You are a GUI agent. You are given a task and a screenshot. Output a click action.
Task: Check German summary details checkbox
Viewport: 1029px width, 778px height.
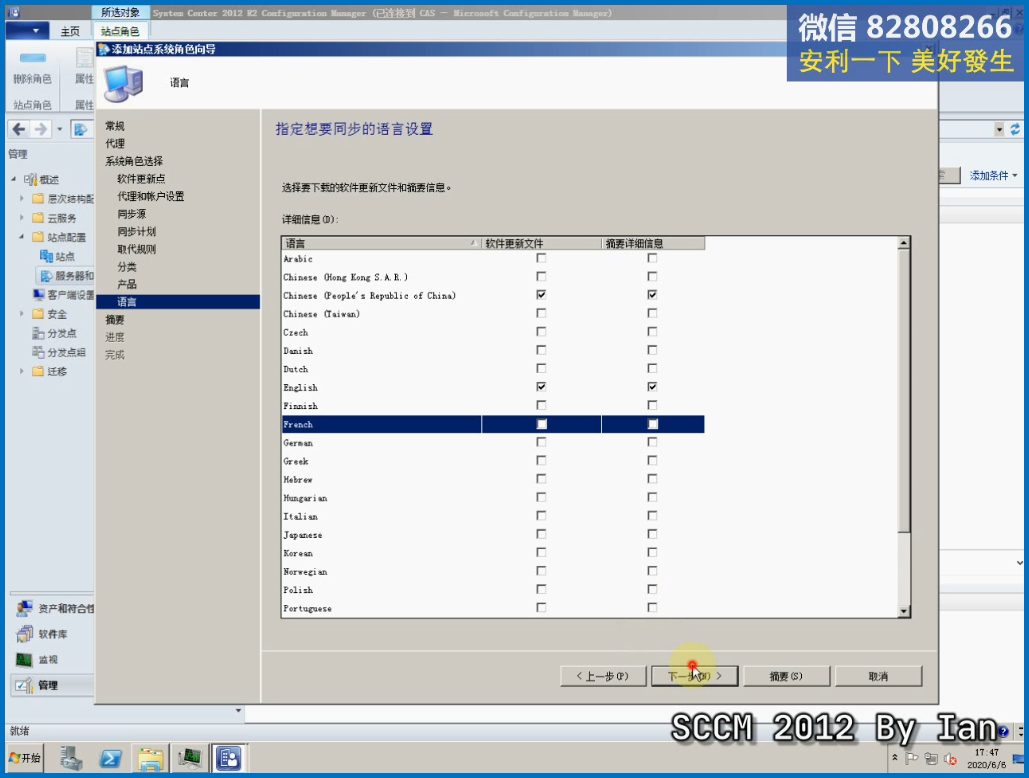tap(652, 442)
